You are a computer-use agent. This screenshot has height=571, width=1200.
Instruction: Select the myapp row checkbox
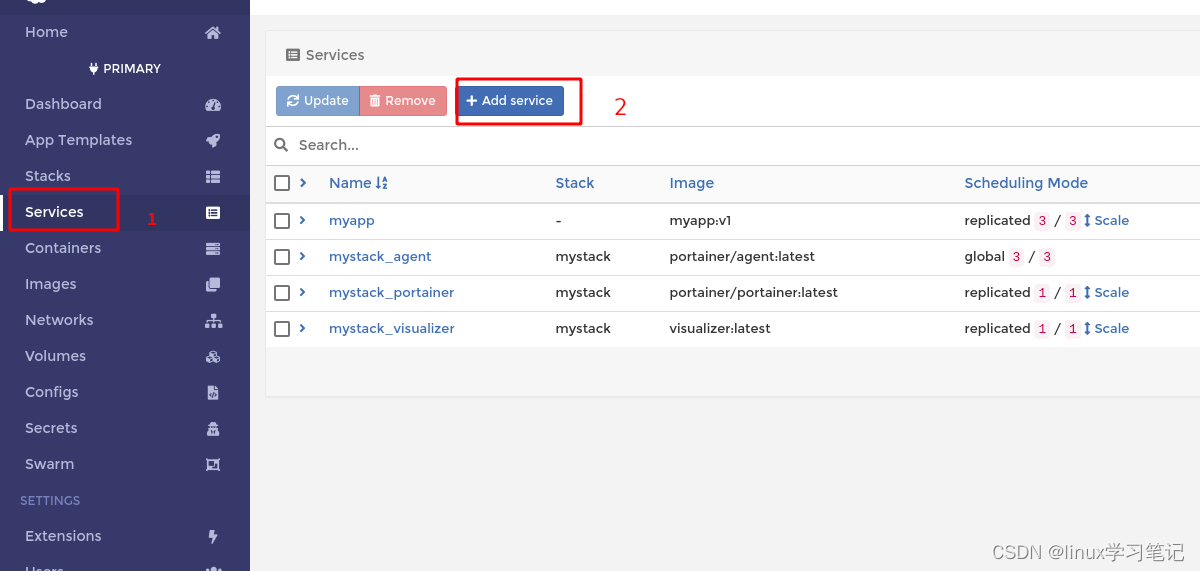click(282, 220)
